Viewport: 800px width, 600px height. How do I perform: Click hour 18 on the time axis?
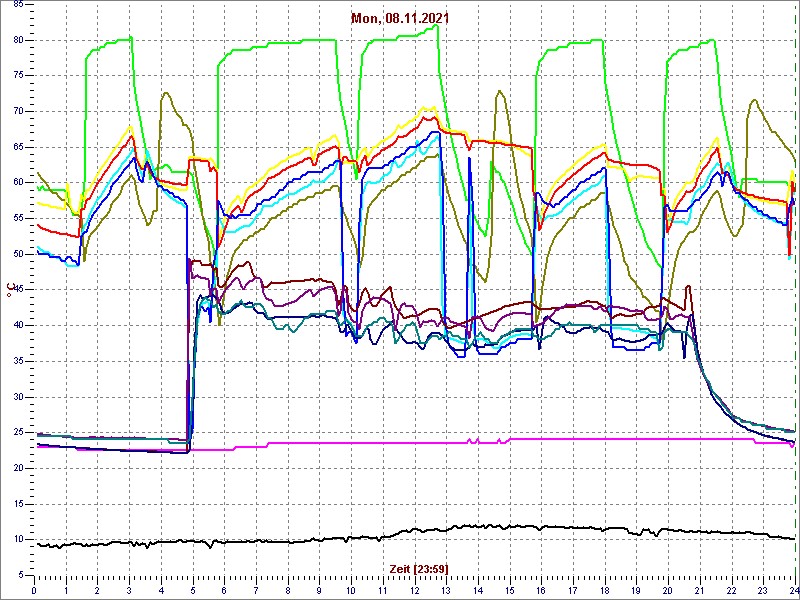point(605,590)
